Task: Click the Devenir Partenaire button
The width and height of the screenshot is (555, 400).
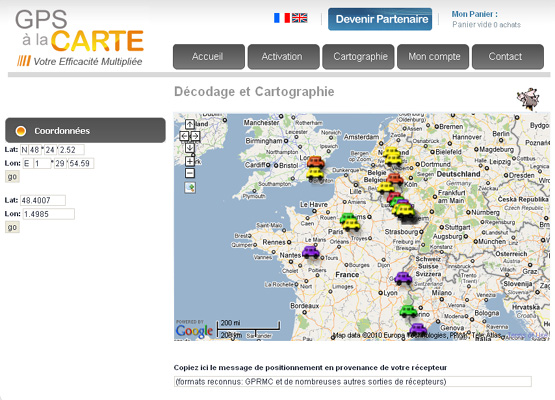Action: [380, 19]
